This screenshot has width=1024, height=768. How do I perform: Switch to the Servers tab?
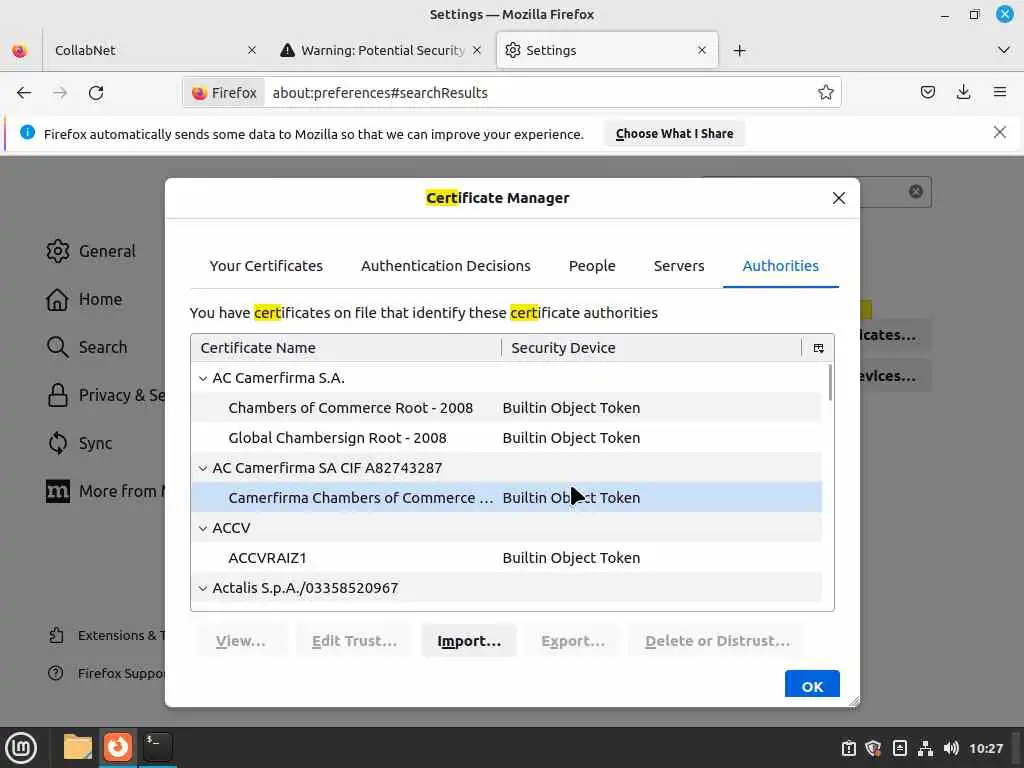(x=679, y=266)
